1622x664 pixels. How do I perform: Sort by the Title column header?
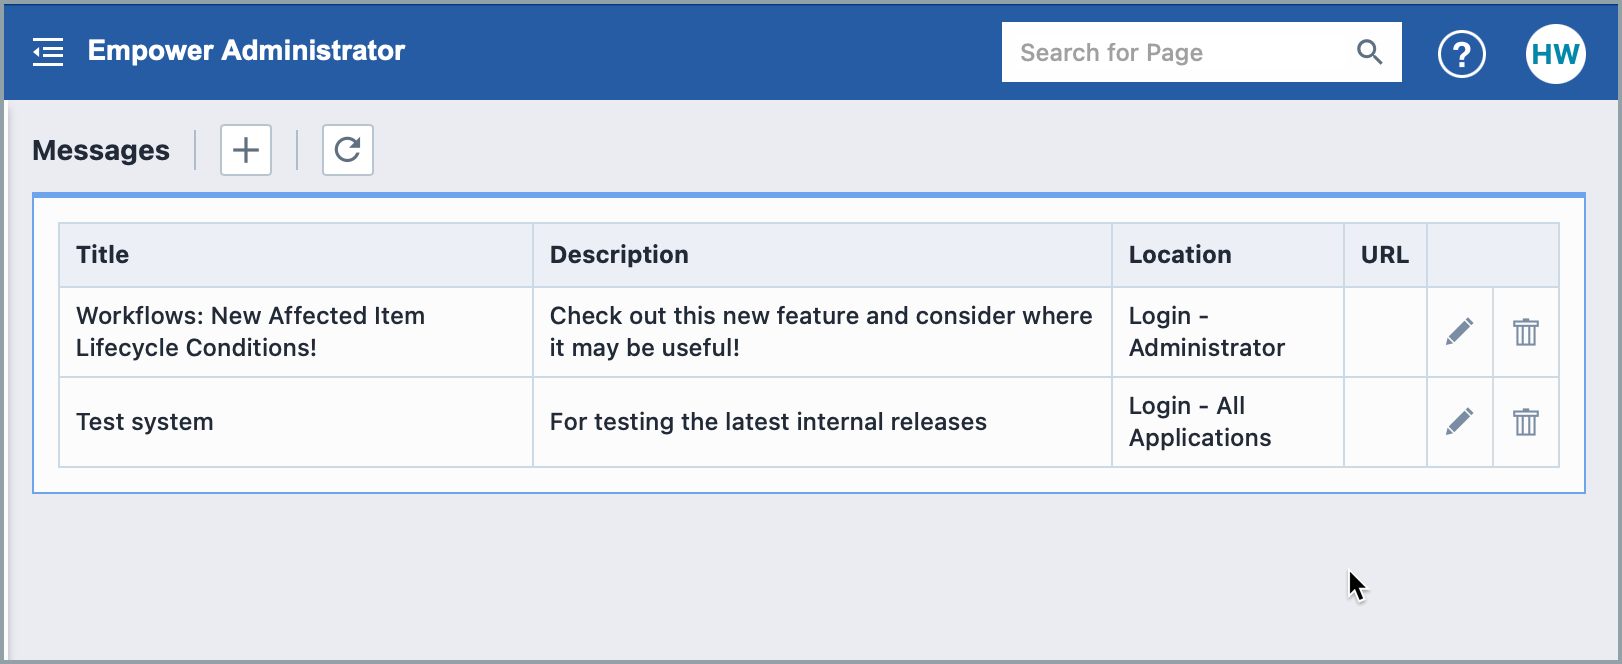(103, 255)
